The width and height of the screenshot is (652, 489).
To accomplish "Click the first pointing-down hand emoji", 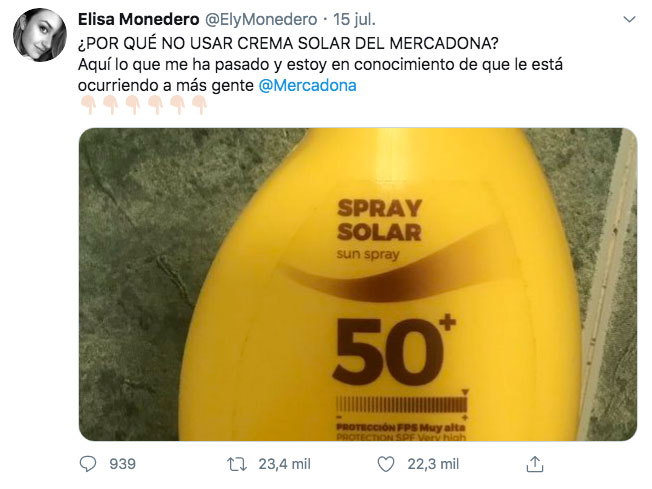I will (x=88, y=104).
